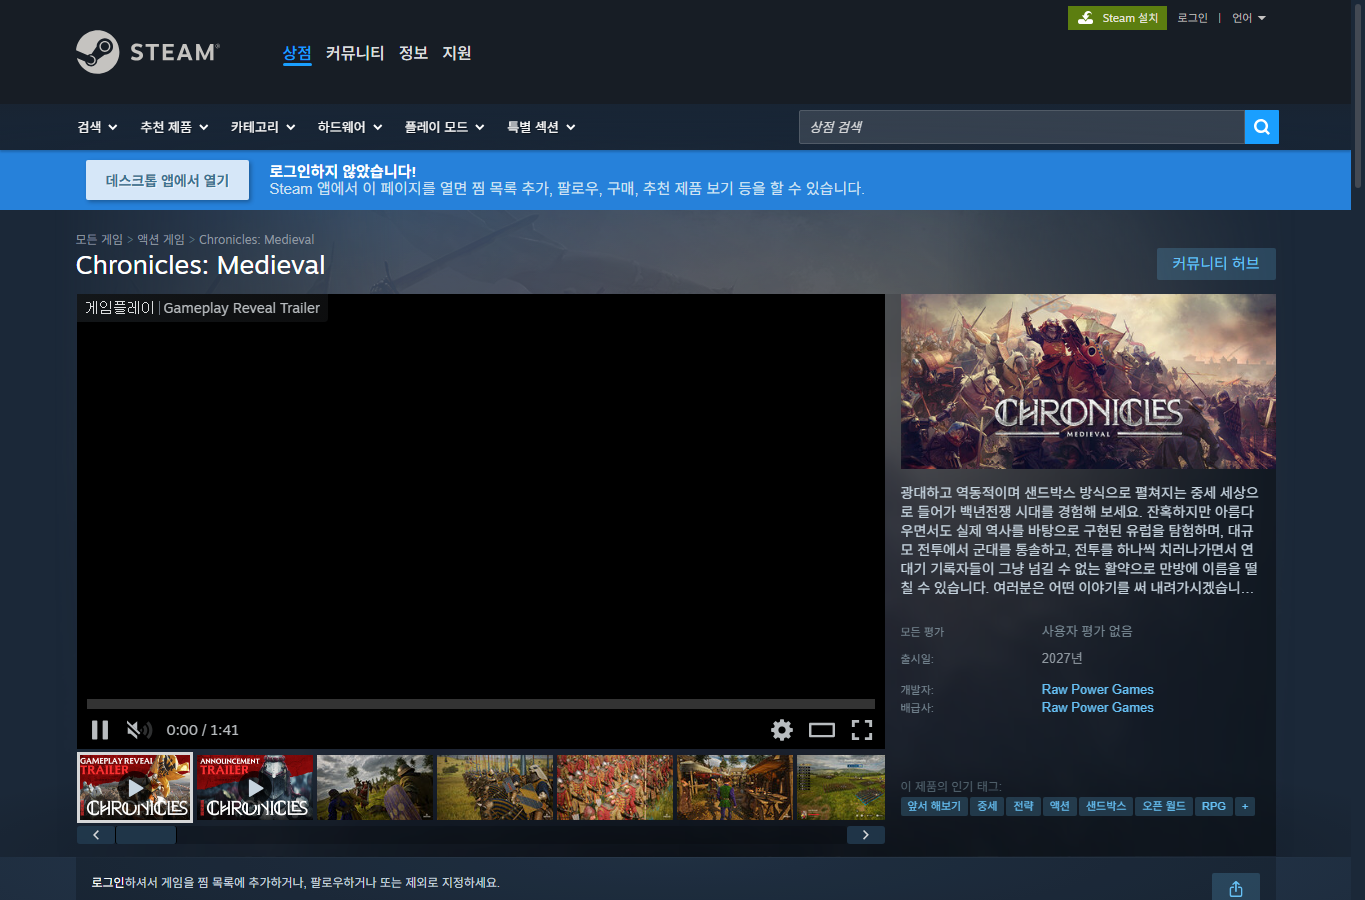This screenshot has width=1365, height=900.
Task: Expand the 하드웨어 menu
Action: pos(350,127)
